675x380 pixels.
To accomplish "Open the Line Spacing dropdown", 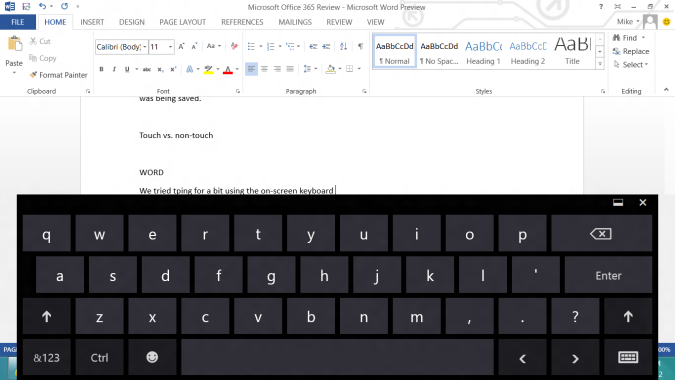I will (x=310, y=69).
